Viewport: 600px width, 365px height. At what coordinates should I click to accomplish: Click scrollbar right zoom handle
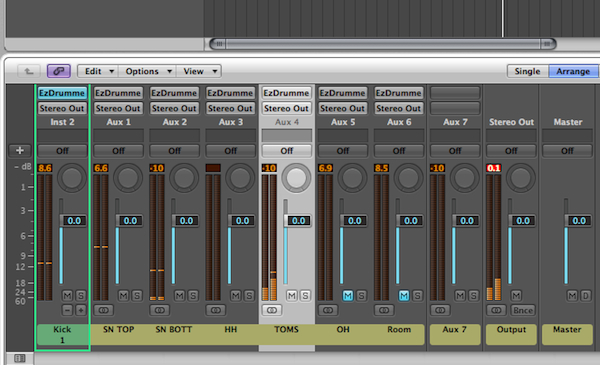click(548, 44)
